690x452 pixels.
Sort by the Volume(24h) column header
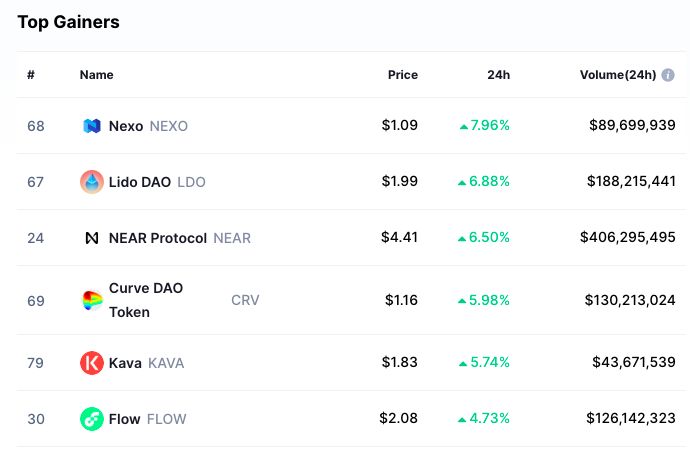tap(618, 75)
